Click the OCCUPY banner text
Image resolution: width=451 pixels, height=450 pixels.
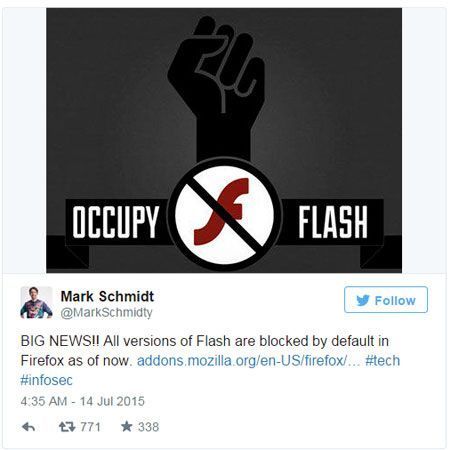pos(115,222)
